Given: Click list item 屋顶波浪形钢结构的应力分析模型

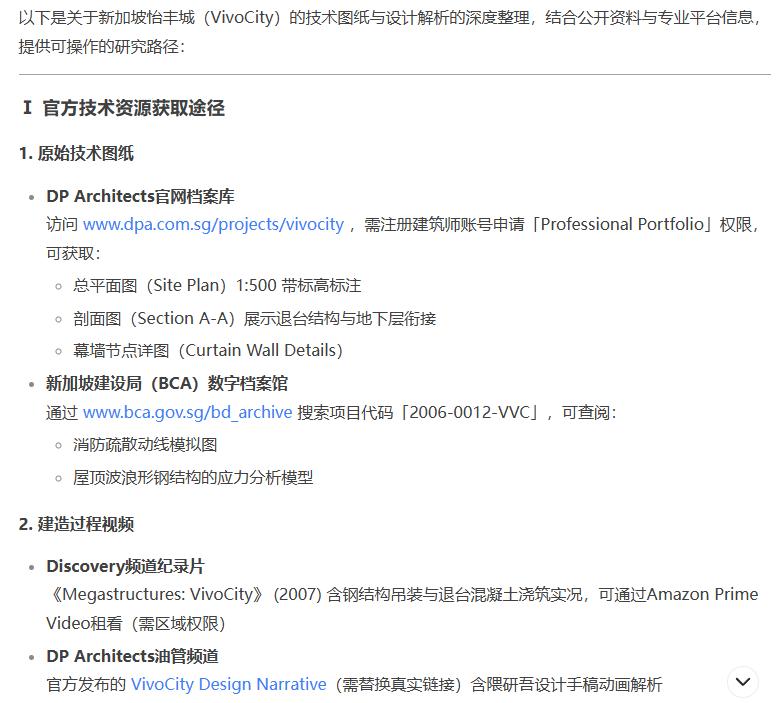Looking at the screenshot, I should (x=193, y=478).
